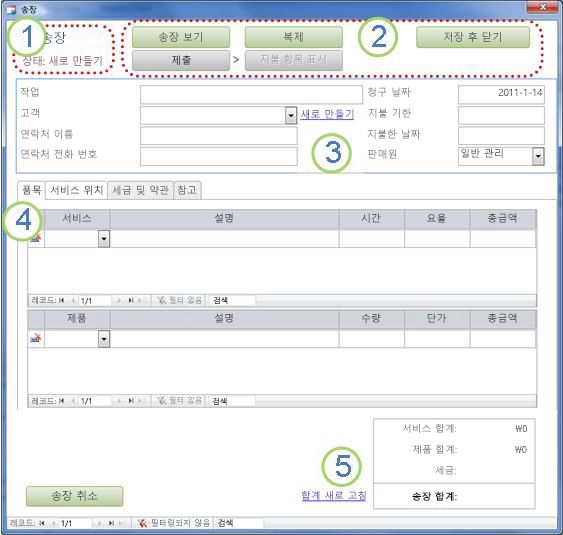Open the 세금 및 약관 tab
563x535 pixels.
point(140,190)
